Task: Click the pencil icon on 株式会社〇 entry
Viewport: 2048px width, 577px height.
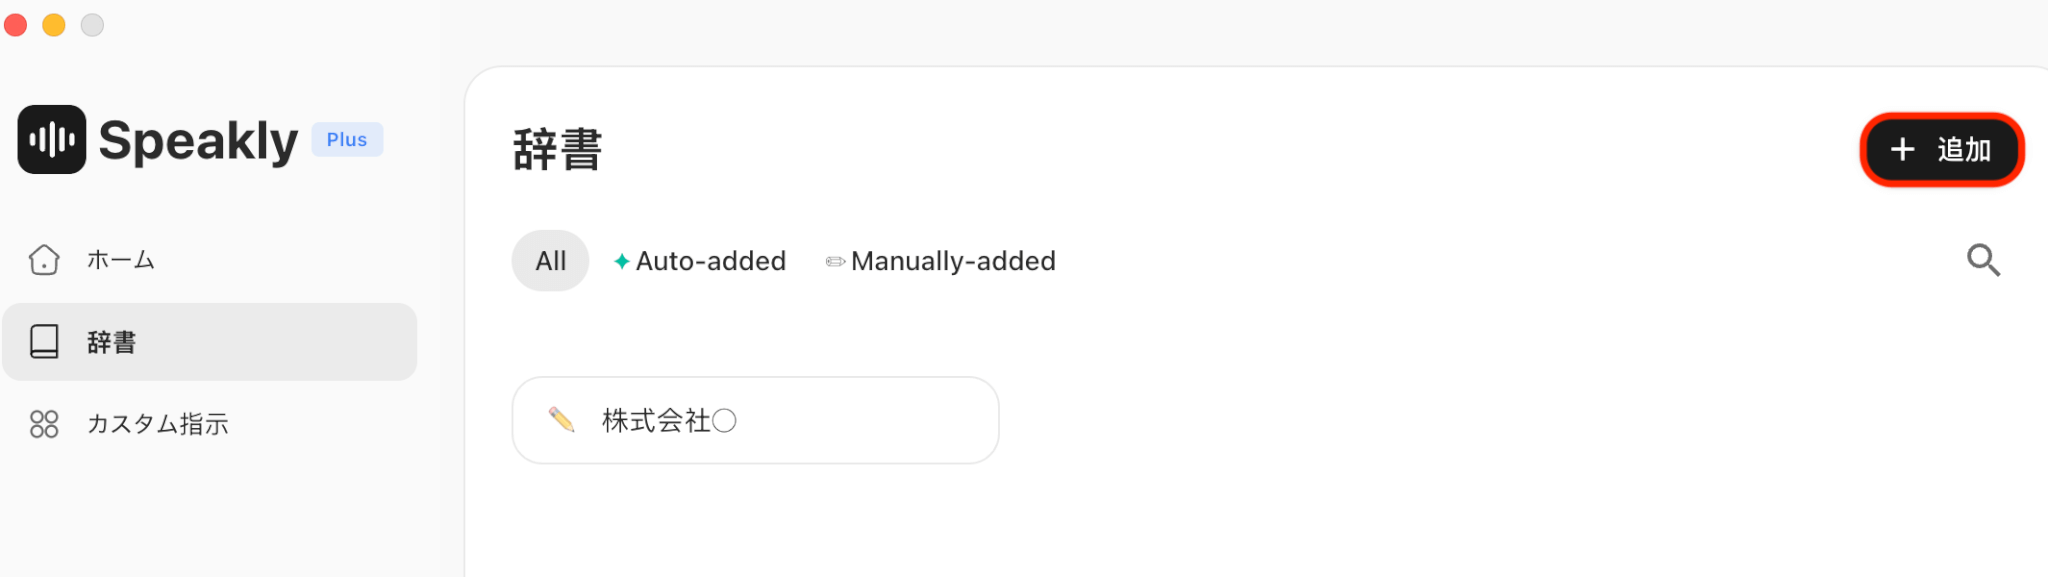Action: tap(561, 420)
